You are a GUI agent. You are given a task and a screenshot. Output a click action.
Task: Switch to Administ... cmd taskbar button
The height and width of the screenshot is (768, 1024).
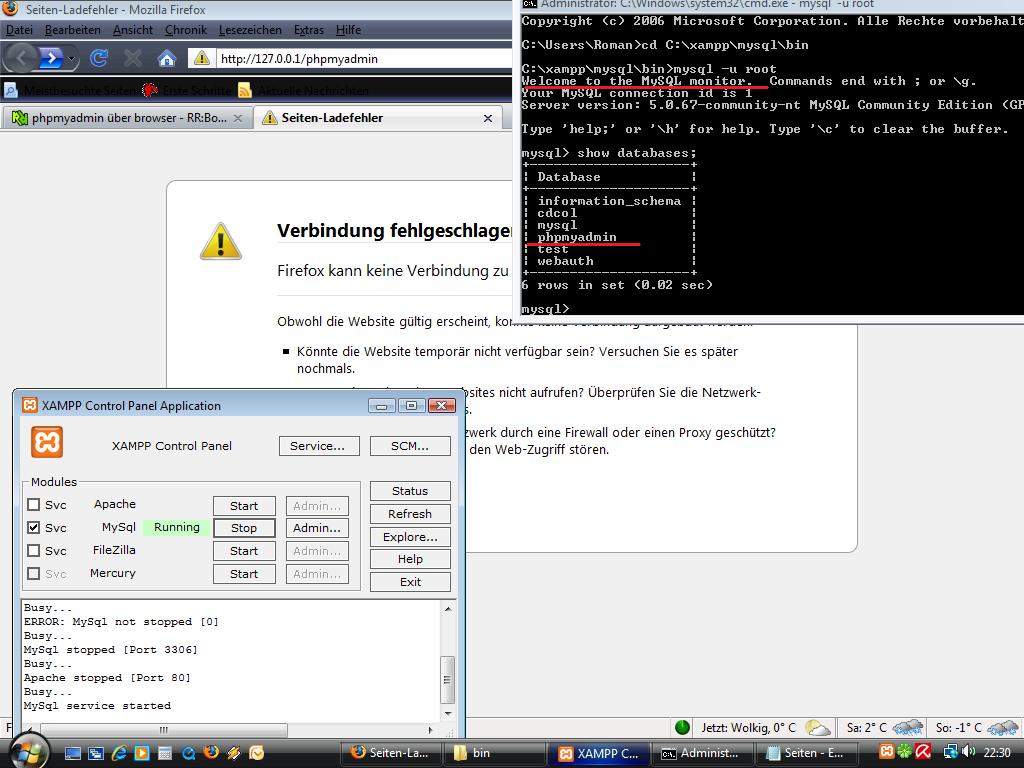tap(701, 753)
